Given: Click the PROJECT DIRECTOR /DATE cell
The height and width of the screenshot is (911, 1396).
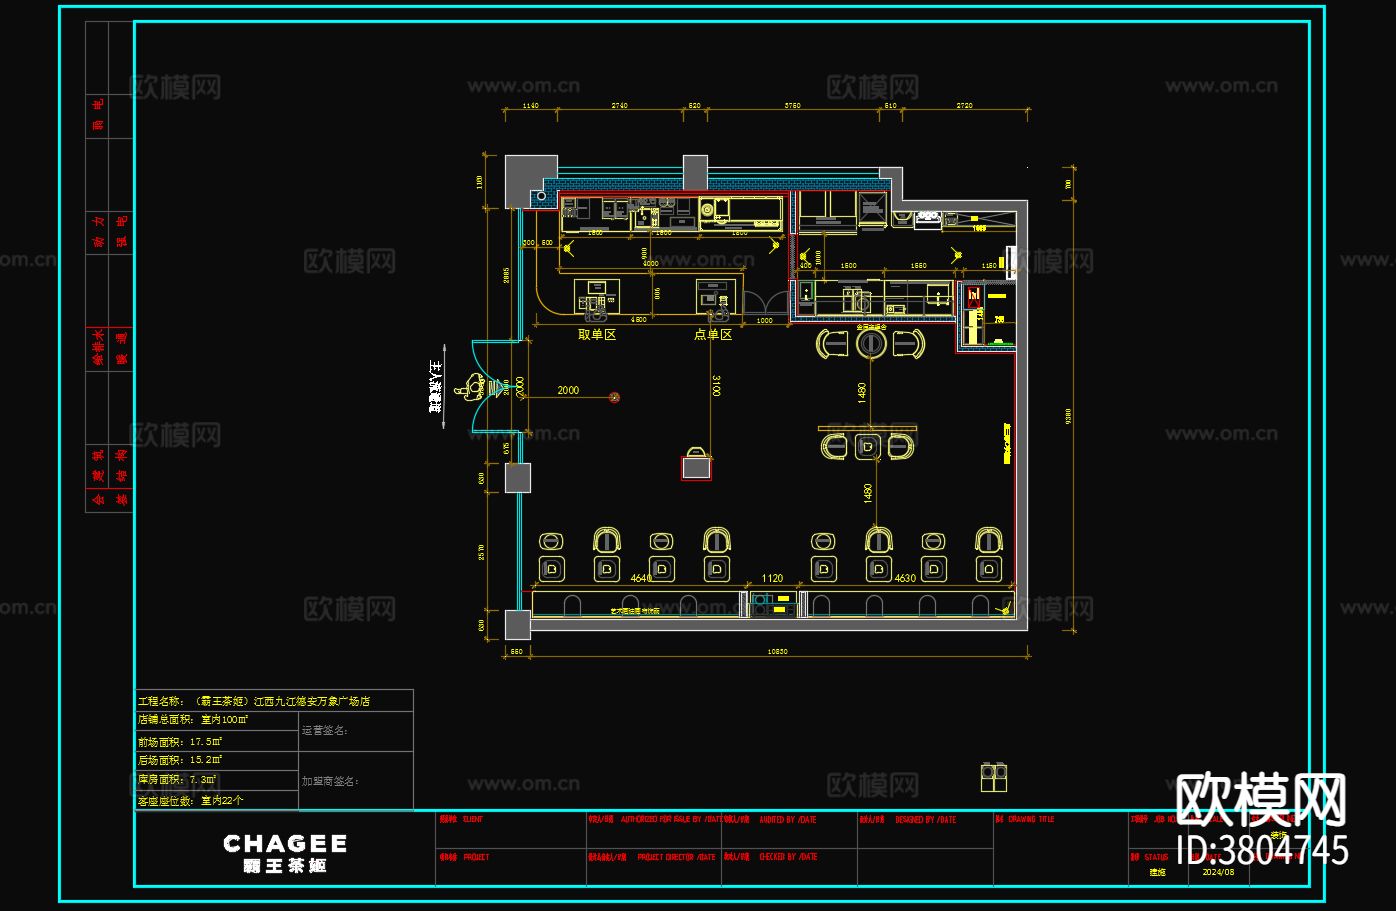Looking at the screenshot, I should [x=654, y=867].
